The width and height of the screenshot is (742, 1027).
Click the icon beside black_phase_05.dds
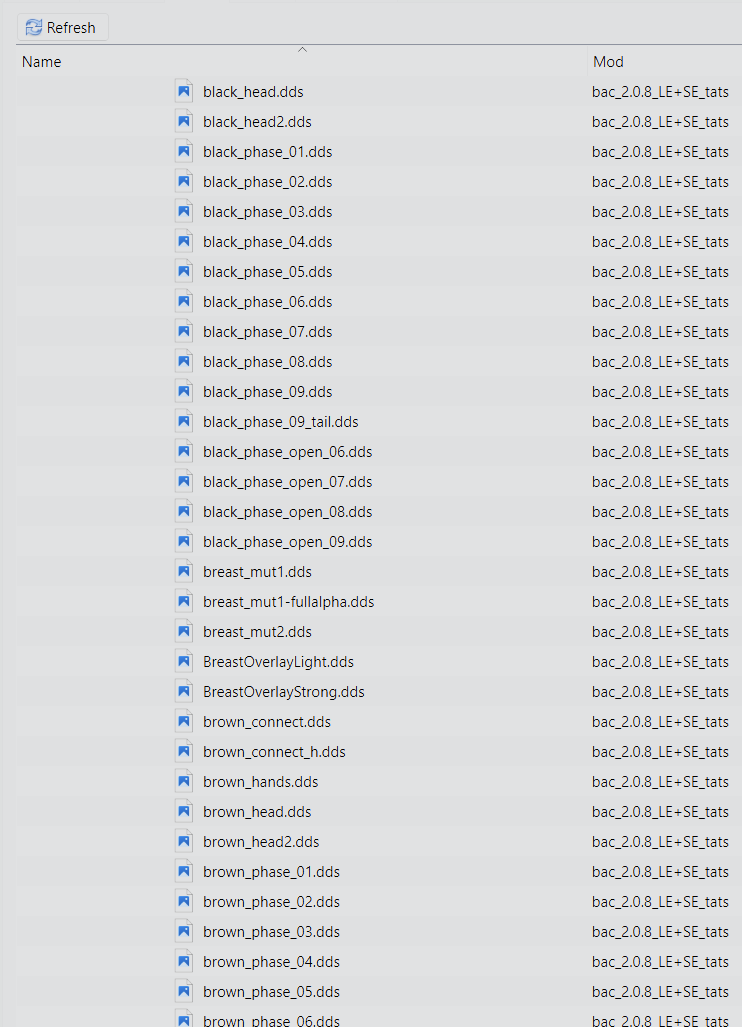tap(184, 272)
